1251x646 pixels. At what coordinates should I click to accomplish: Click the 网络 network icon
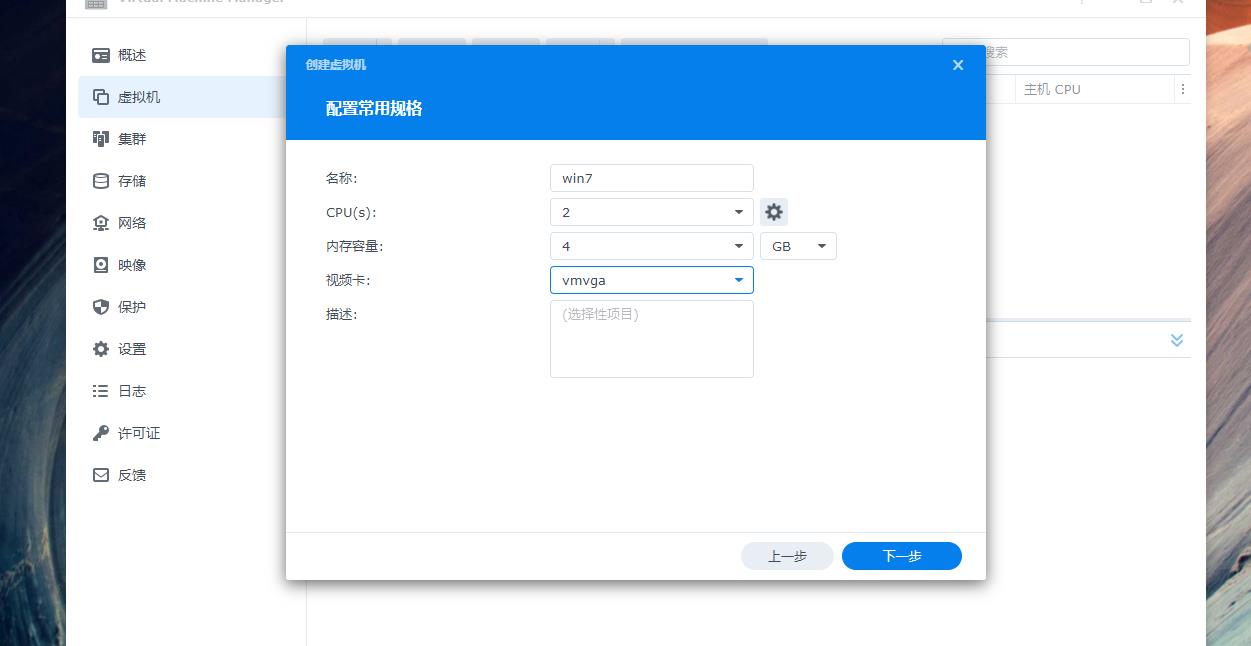[x=101, y=223]
